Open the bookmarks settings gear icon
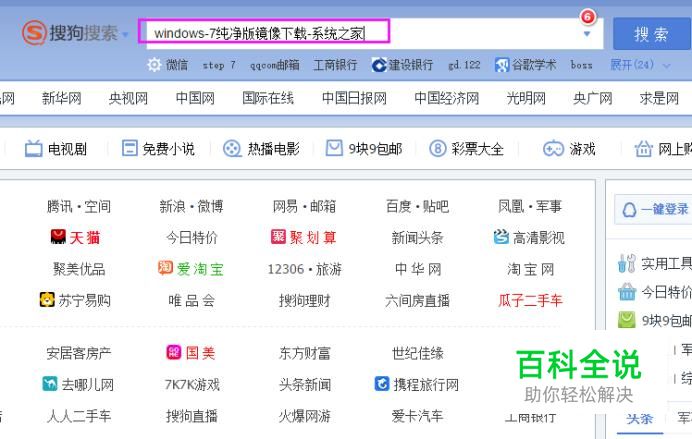692x439 pixels. pos(154,65)
